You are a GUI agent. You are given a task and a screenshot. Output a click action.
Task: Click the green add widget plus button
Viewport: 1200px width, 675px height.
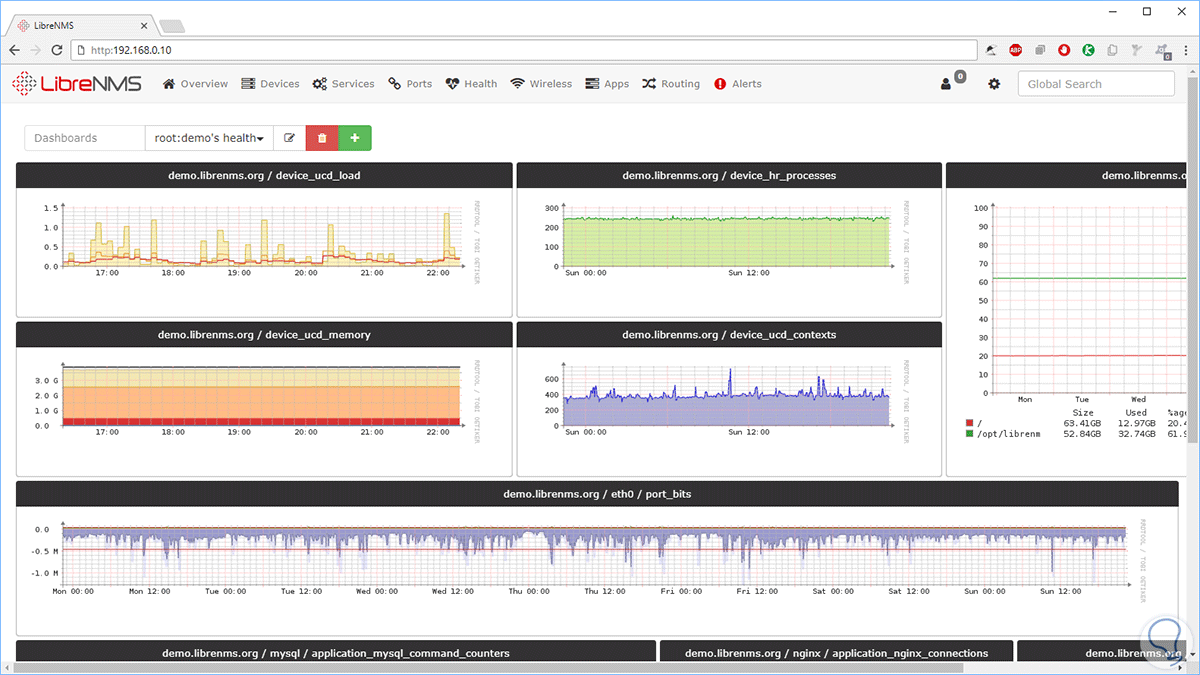pos(355,138)
